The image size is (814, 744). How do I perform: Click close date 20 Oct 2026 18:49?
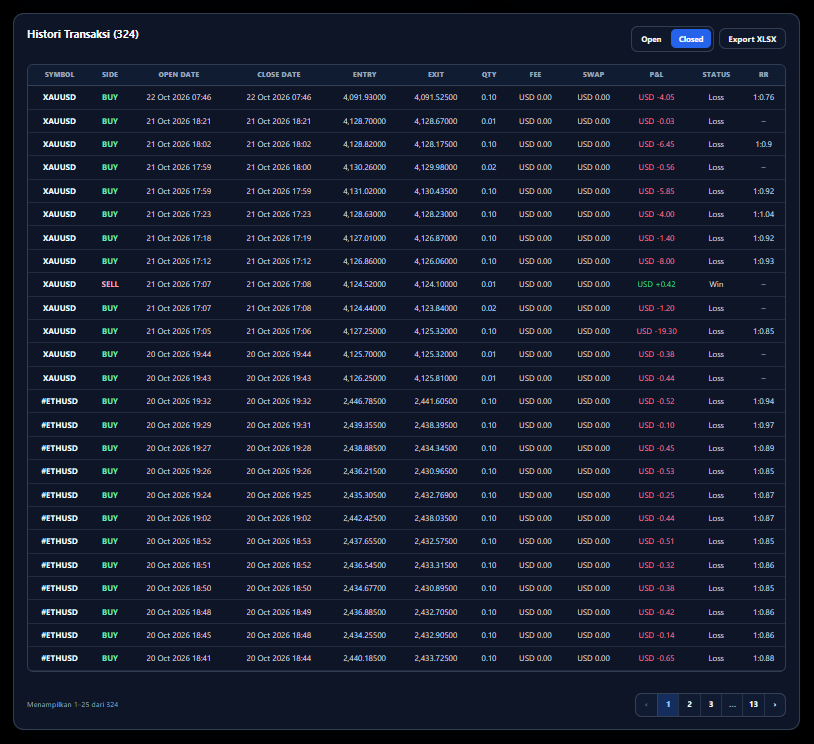[279, 612]
